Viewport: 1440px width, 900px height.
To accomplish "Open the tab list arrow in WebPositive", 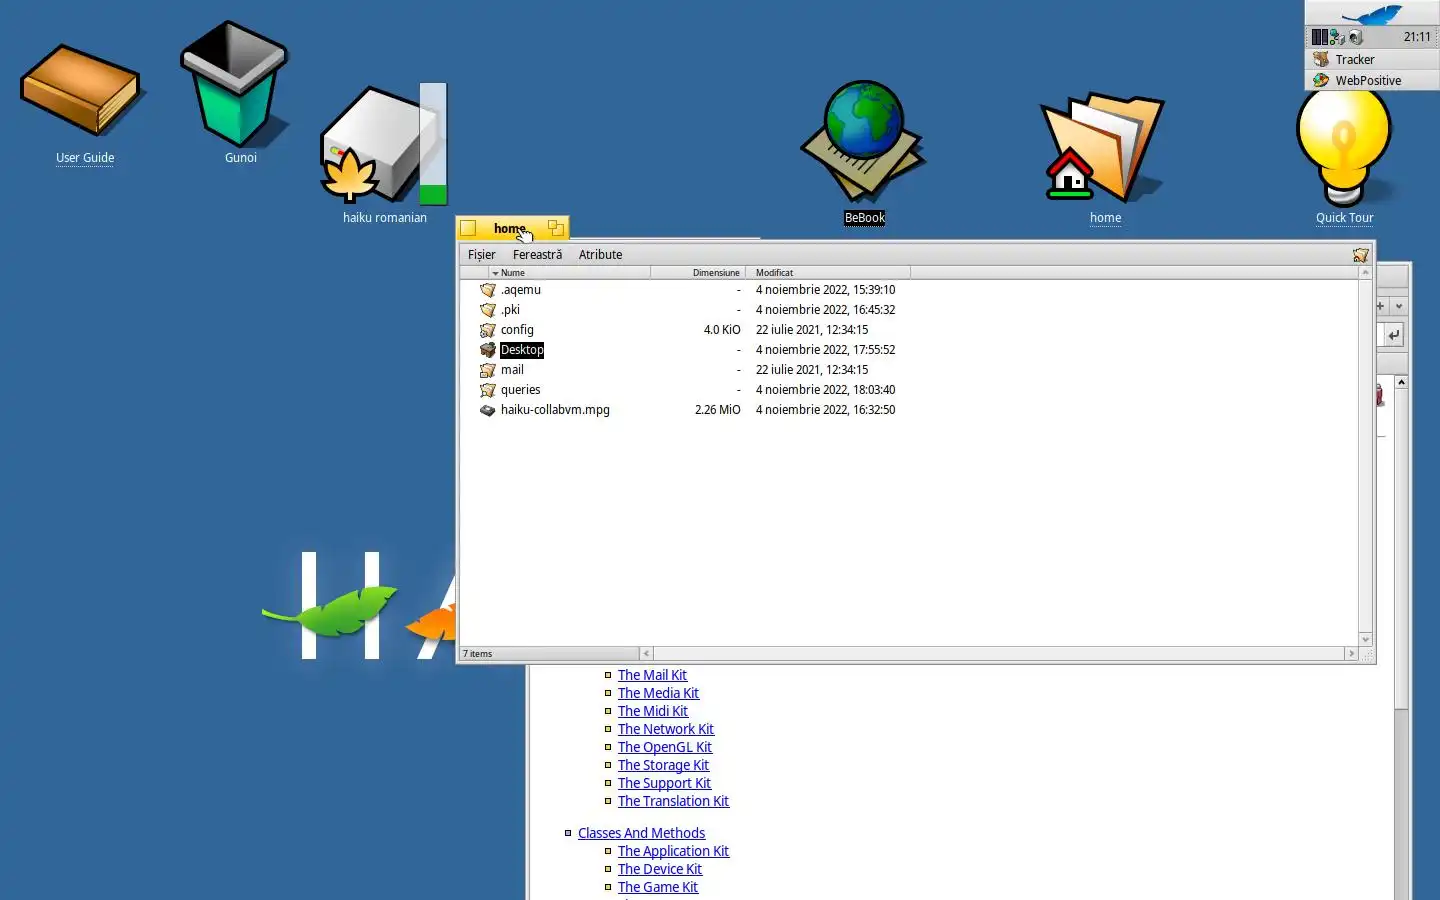I will pyautogui.click(x=1399, y=306).
